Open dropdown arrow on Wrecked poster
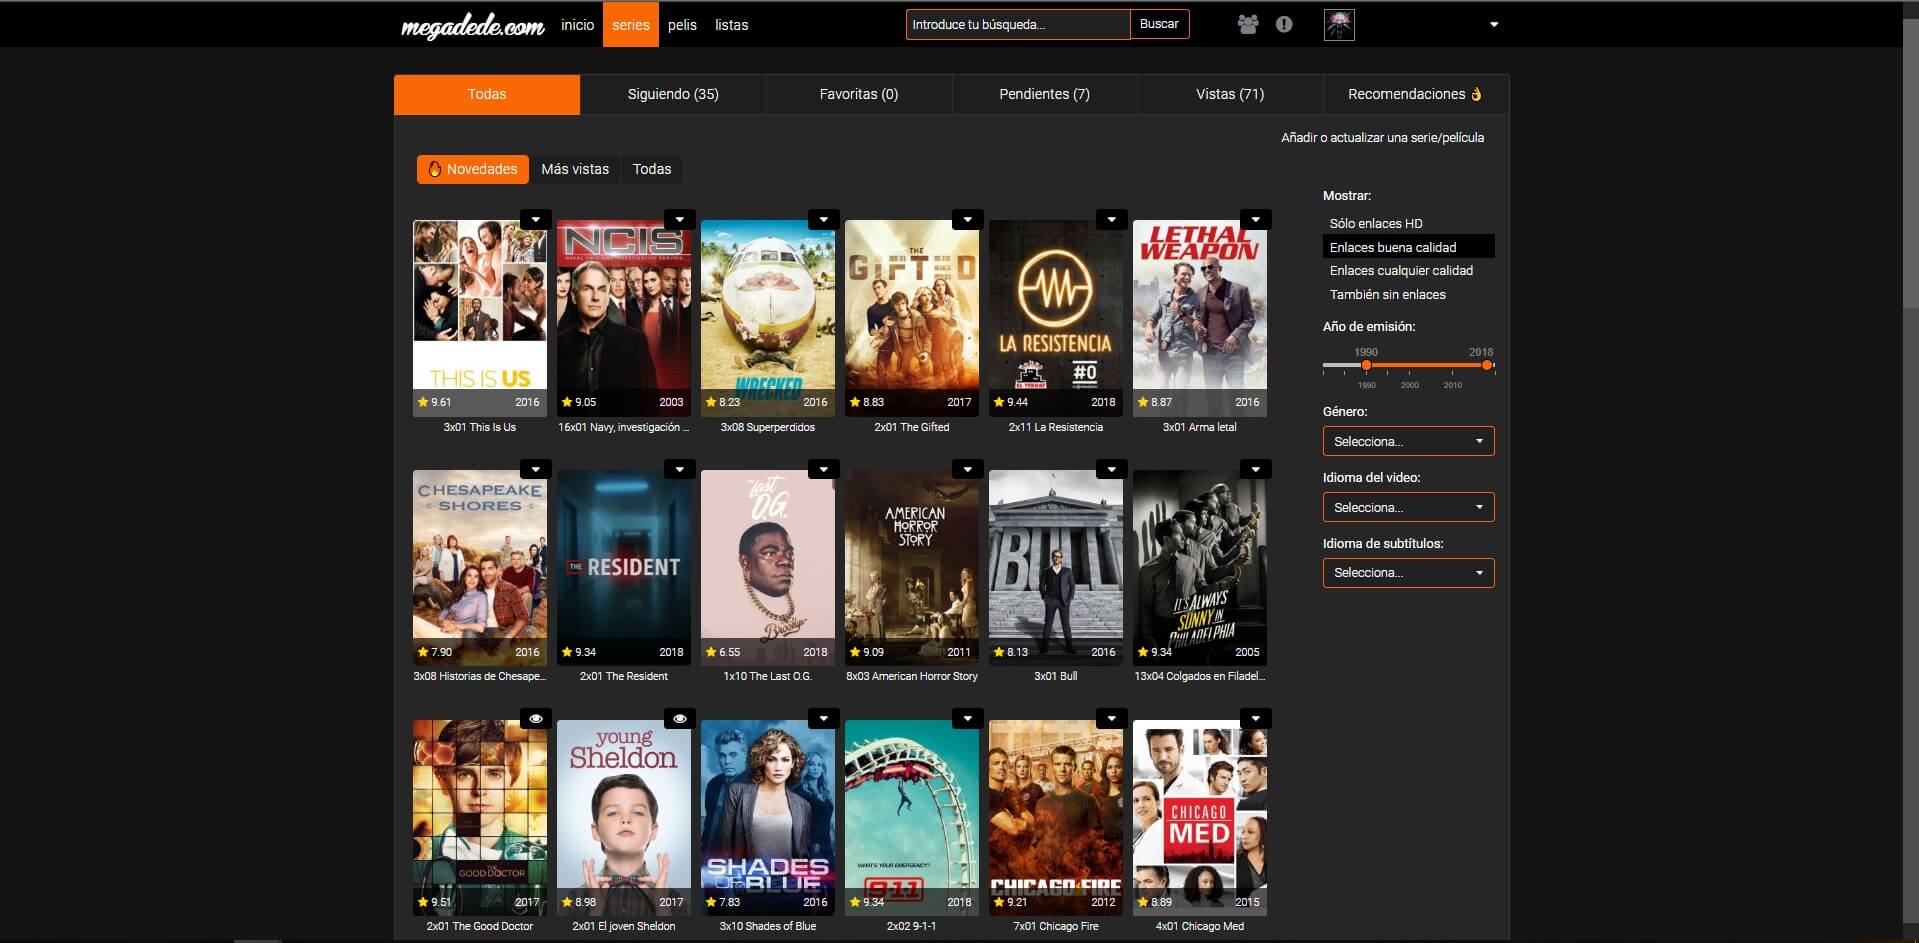Image resolution: width=1919 pixels, height=943 pixels. [x=824, y=220]
